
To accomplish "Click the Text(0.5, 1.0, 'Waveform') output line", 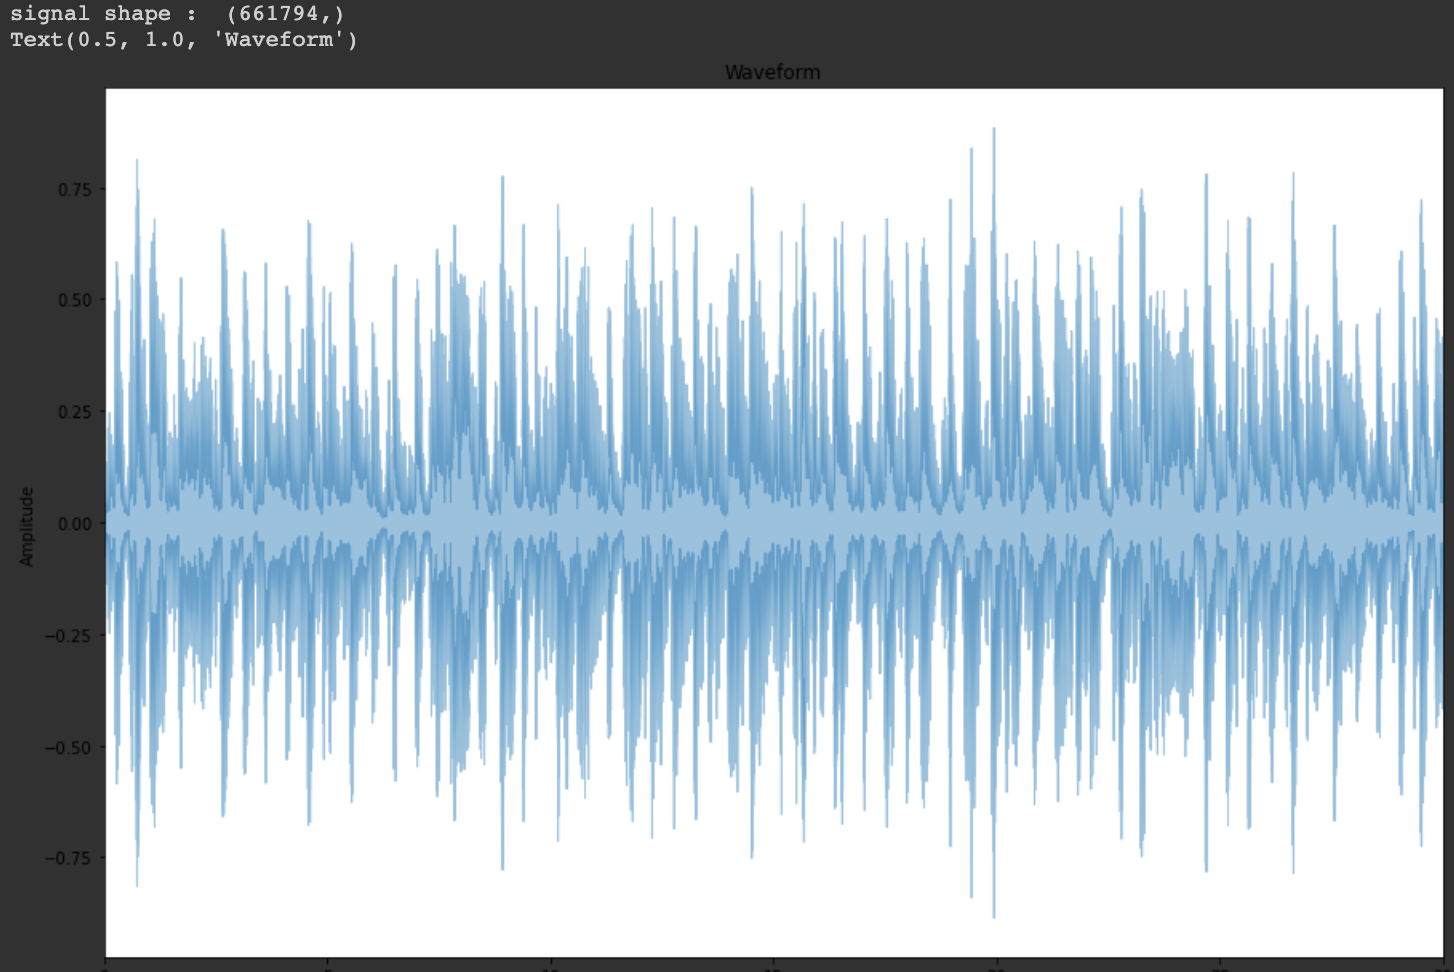I will 184,40.
